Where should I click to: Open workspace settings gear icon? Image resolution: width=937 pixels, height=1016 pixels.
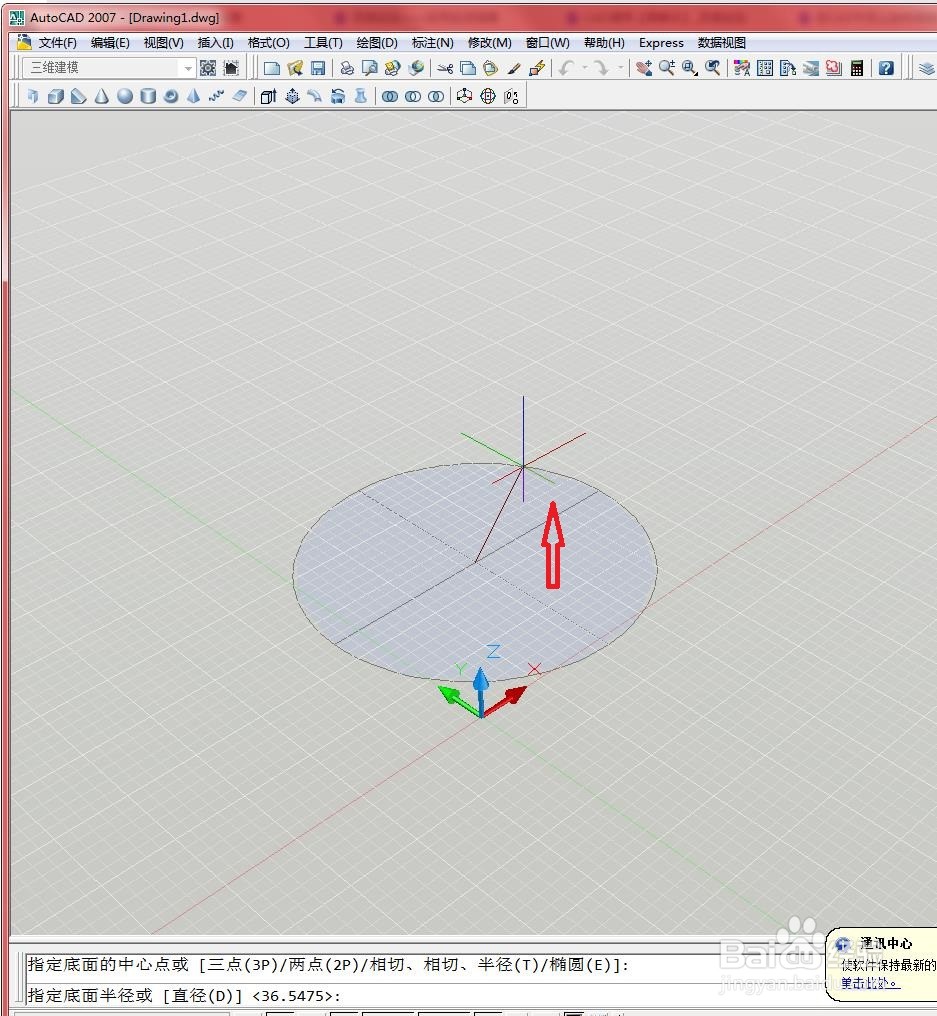(x=208, y=68)
